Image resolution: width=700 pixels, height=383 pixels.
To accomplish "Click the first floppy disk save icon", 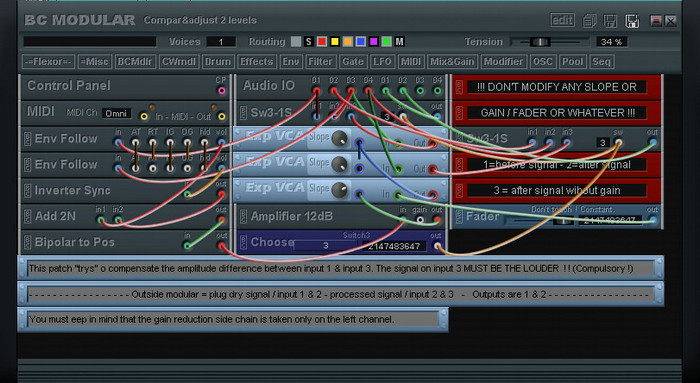I will [610, 21].
